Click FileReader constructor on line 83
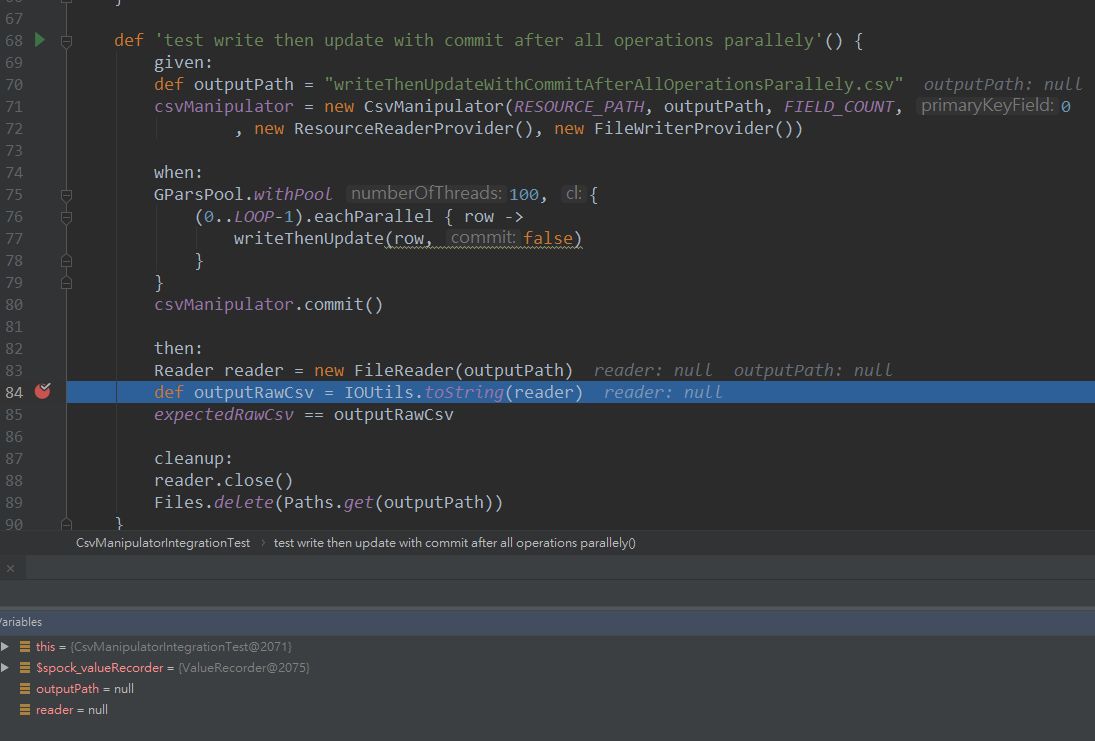The width and height of the screenshot is (1095, 741). (404, 370)
